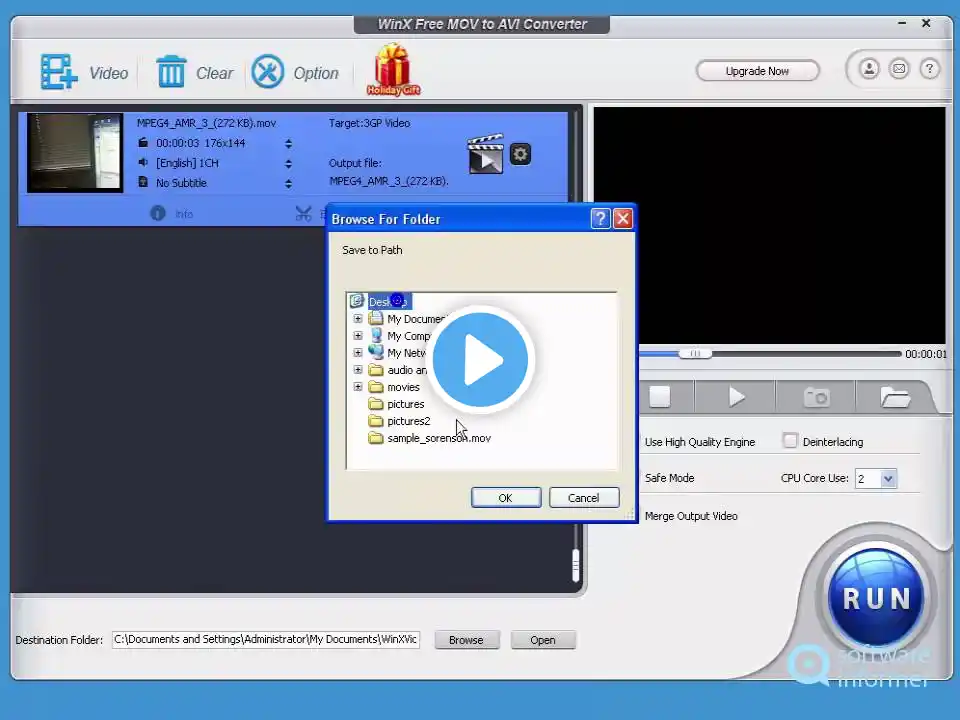Screen dimensions: 960x720
Task: Enable the Deinterlacing checkbox
Action: pos(791,441)
